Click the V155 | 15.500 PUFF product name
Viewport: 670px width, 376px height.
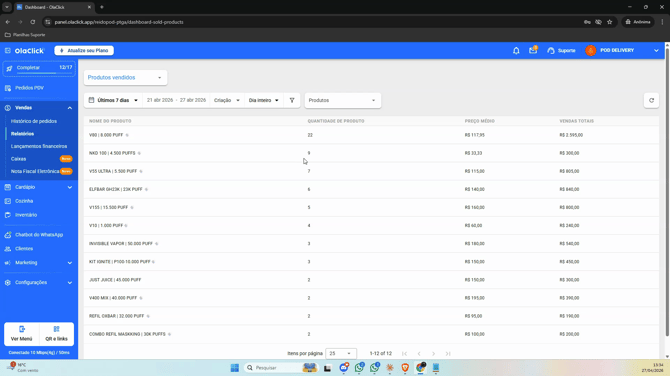click(x=109, y=208)
